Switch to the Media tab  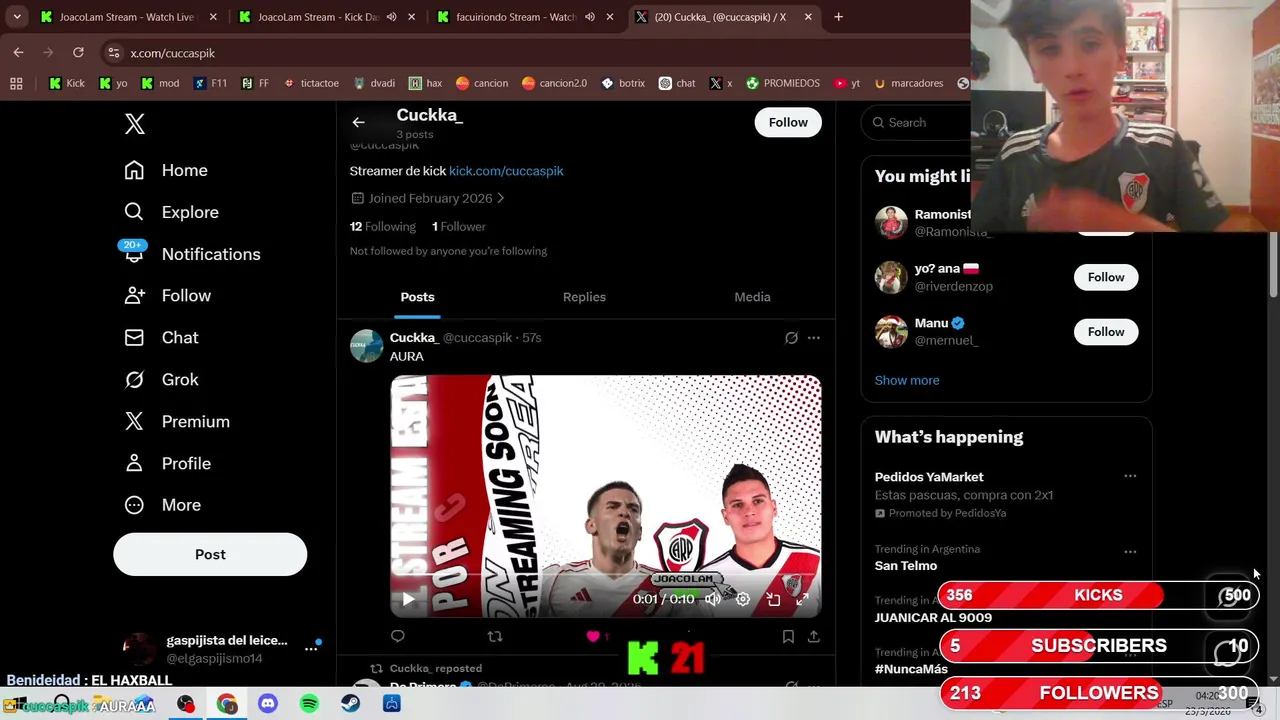pyautogui.click(x=752, y=297)
